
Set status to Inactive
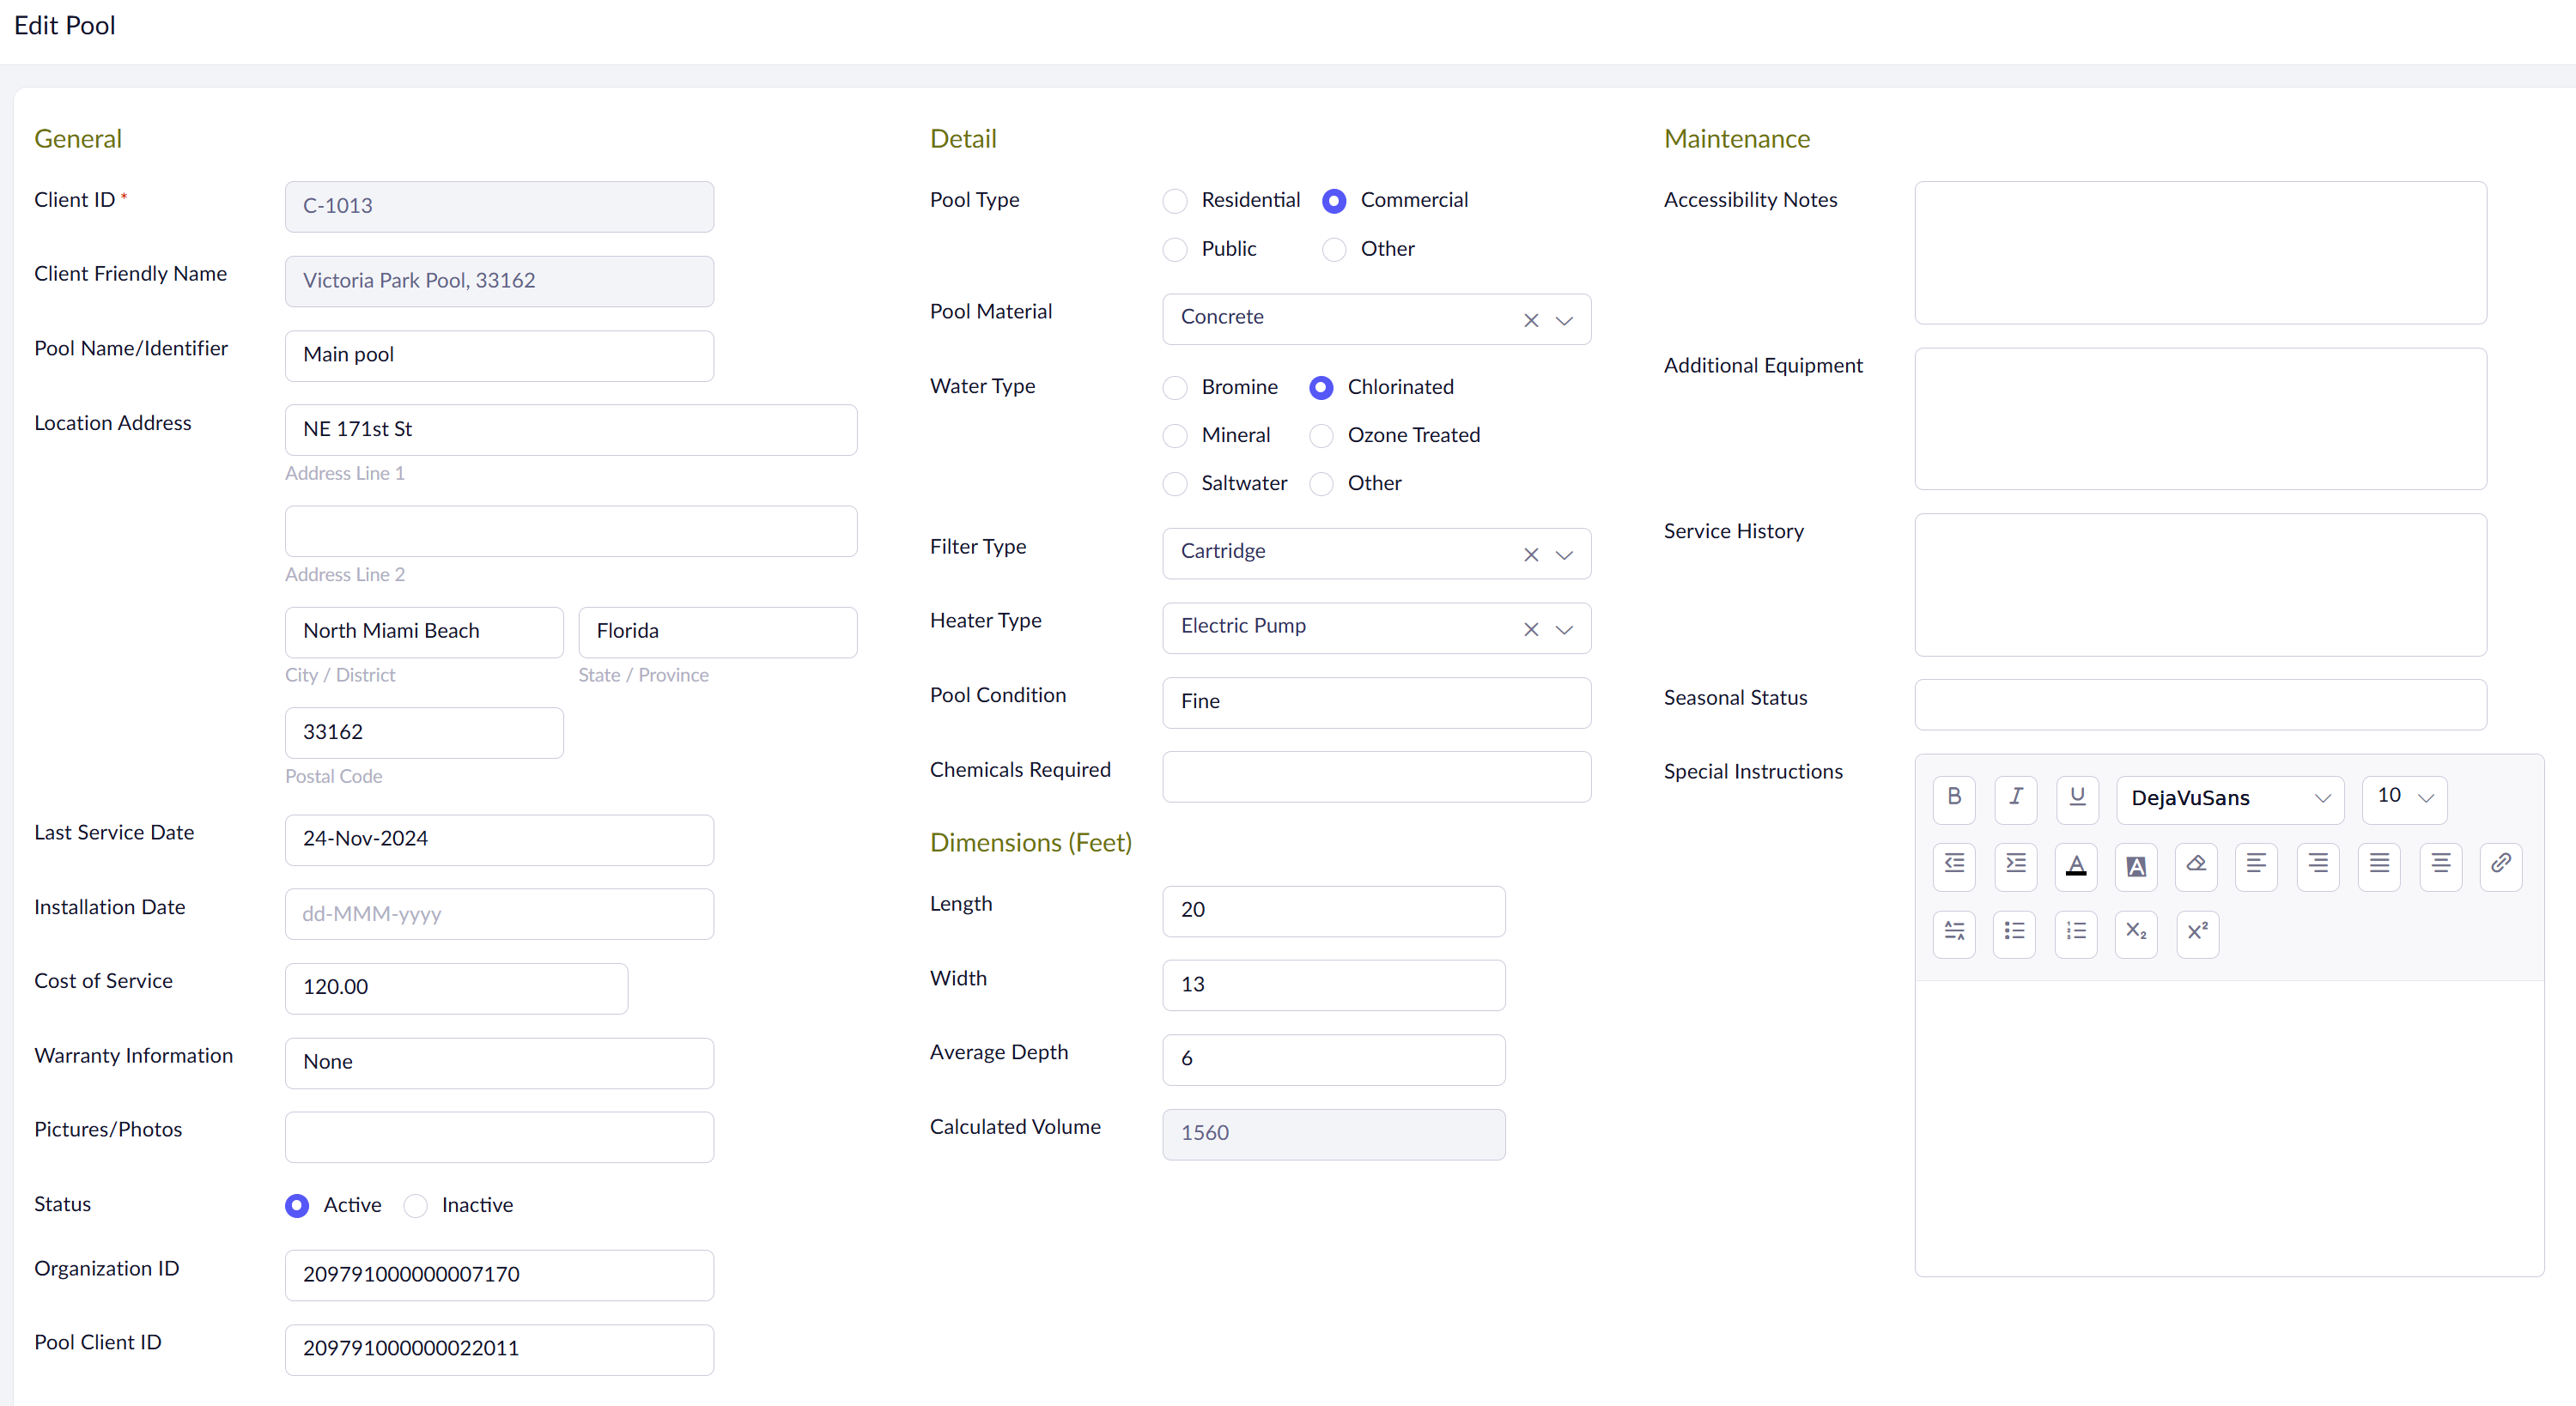coord(416,1206)
